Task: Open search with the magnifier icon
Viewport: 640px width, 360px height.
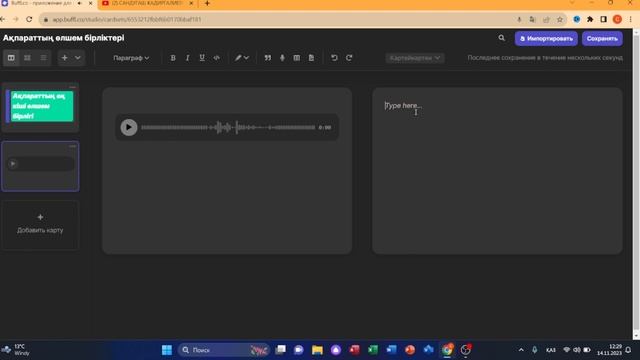Action: 502,38
